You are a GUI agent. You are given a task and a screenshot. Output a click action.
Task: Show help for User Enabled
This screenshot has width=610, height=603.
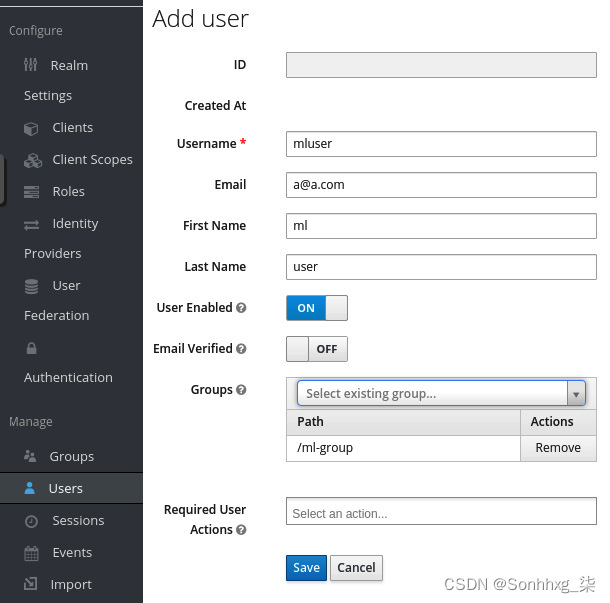click(241, 308)
